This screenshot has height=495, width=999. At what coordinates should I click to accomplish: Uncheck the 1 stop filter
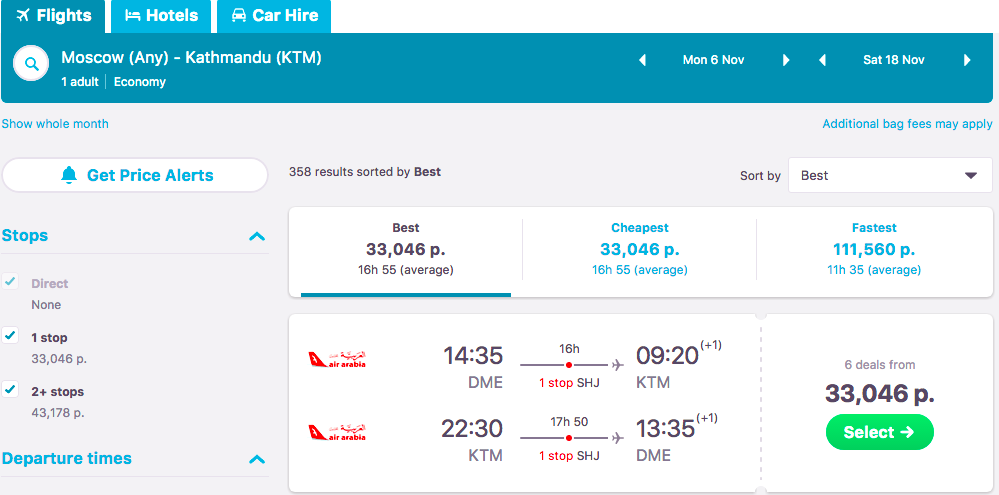tap(11, 336)
